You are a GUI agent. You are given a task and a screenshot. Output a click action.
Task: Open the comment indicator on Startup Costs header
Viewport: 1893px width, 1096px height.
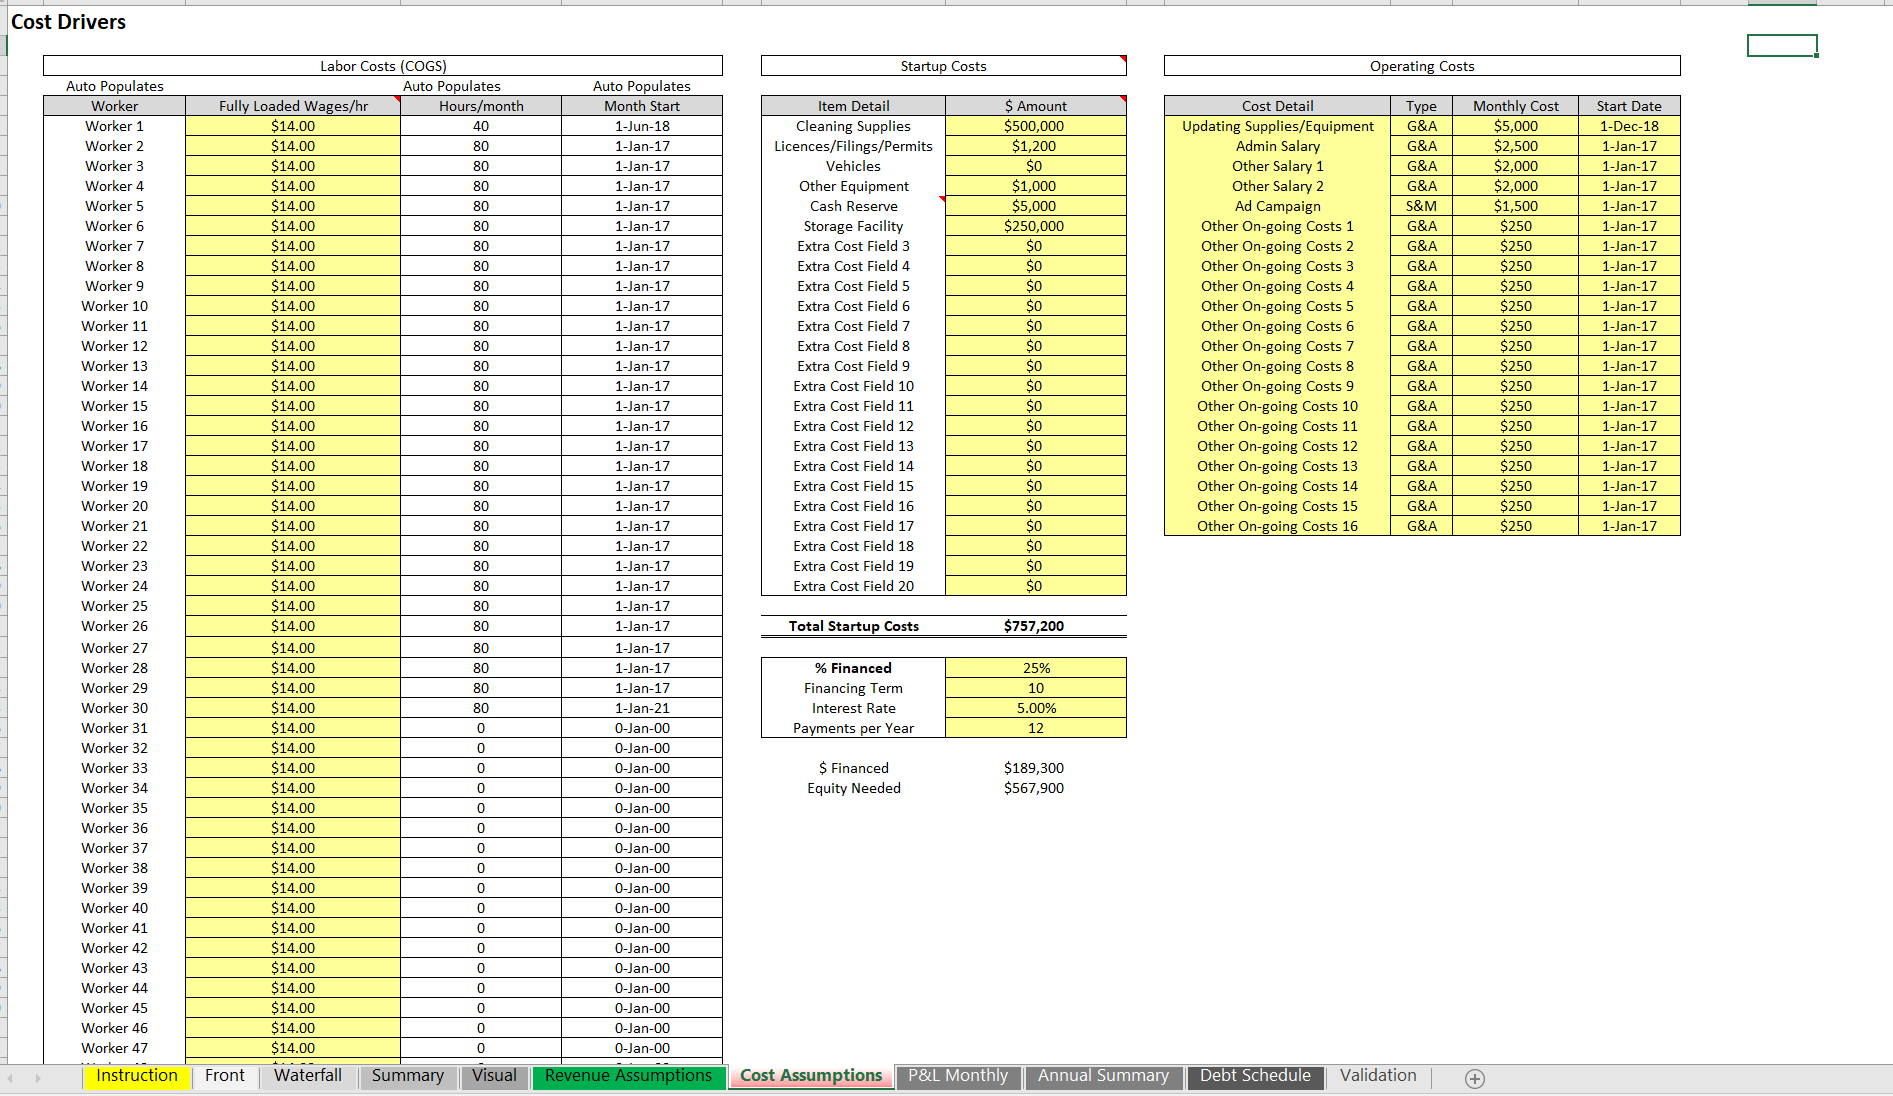1124,59
